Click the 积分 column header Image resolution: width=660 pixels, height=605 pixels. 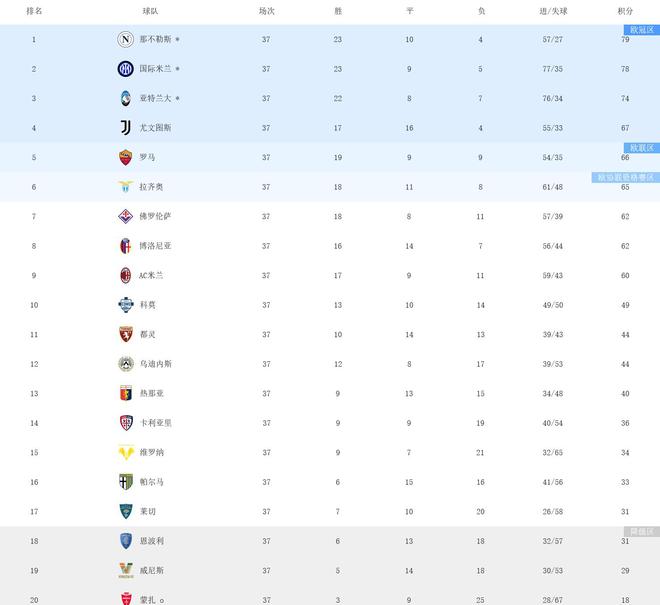pyautogui.click(x=625, y=11)
